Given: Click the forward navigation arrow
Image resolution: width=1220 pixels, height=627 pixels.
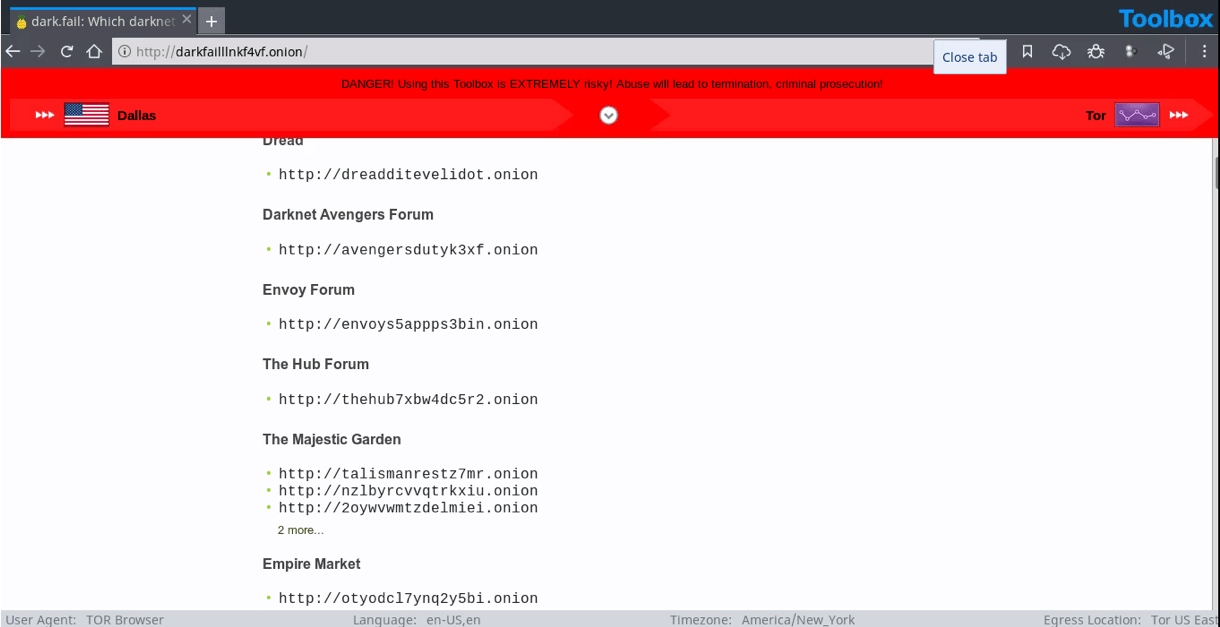Looking at the screenshot, I should [38, 51].
